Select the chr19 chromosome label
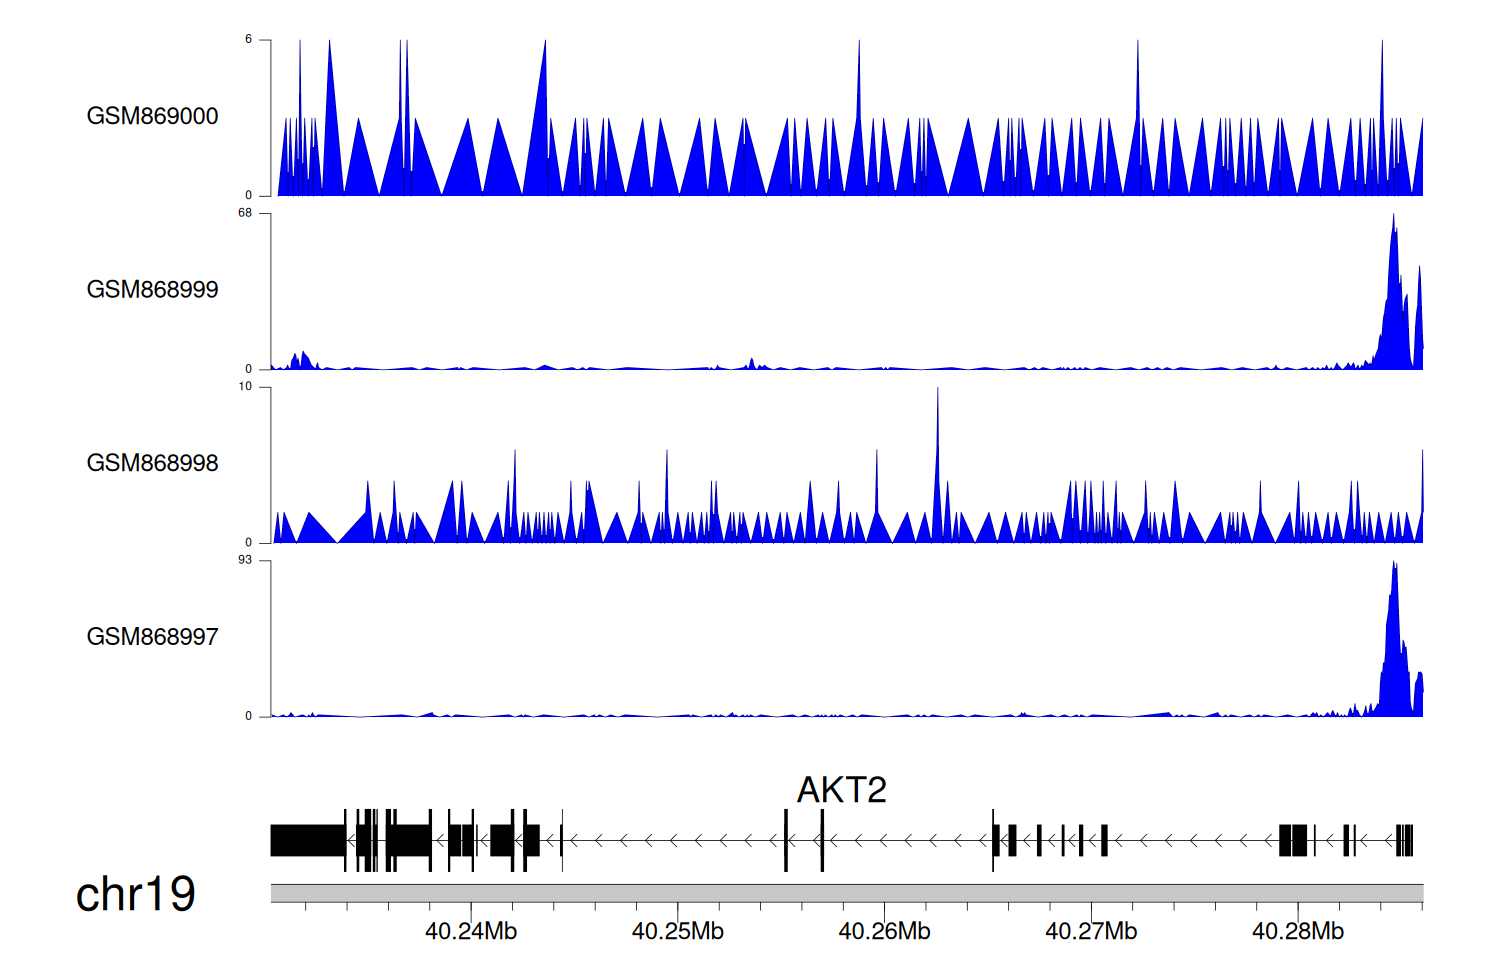Image resolution: width=1500 pixels, height=980 pixels. tap(135, 894)
